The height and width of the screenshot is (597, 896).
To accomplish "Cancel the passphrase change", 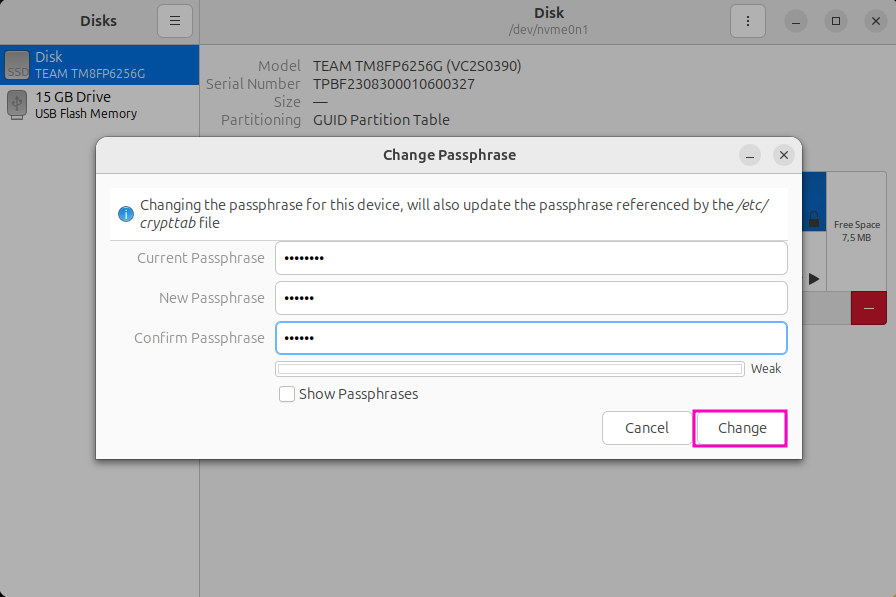I will (x=646, y=428).
